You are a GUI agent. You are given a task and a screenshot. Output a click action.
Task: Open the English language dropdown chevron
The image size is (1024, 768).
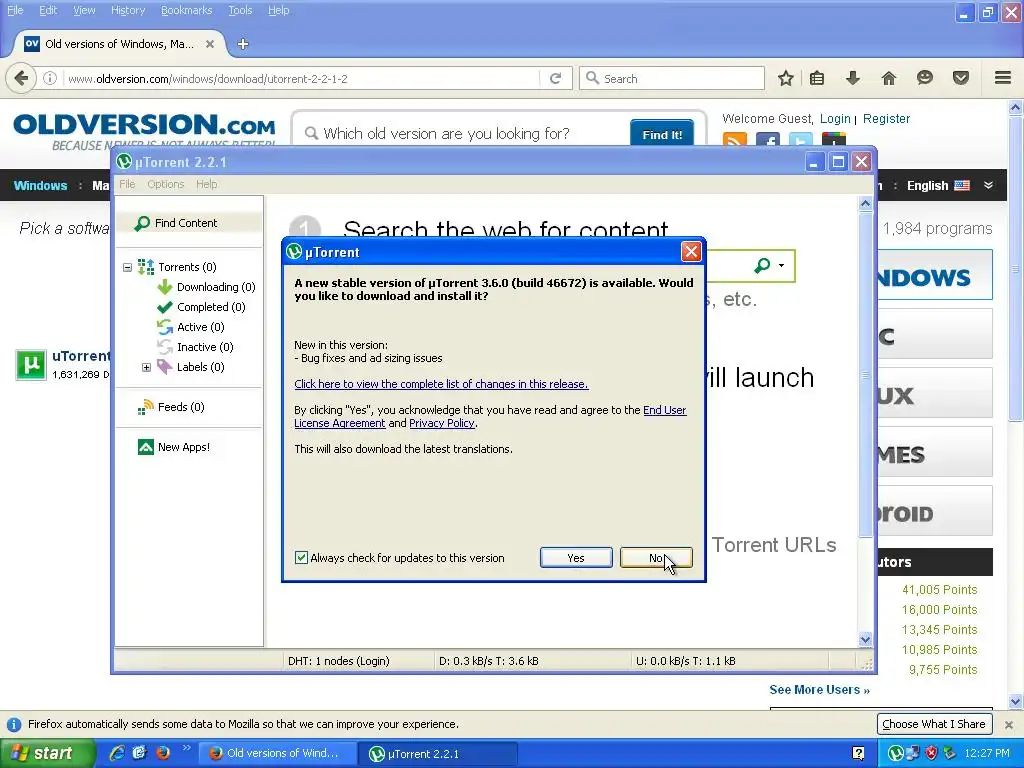(x=989, y=185)
